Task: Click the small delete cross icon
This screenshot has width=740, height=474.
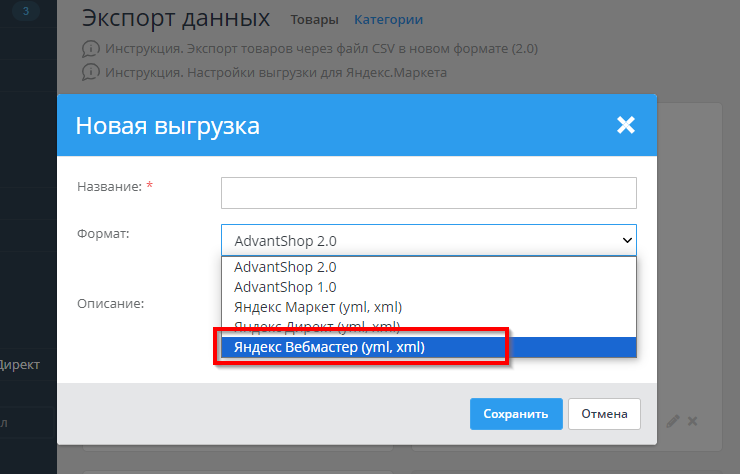Action: pos(692,421)
